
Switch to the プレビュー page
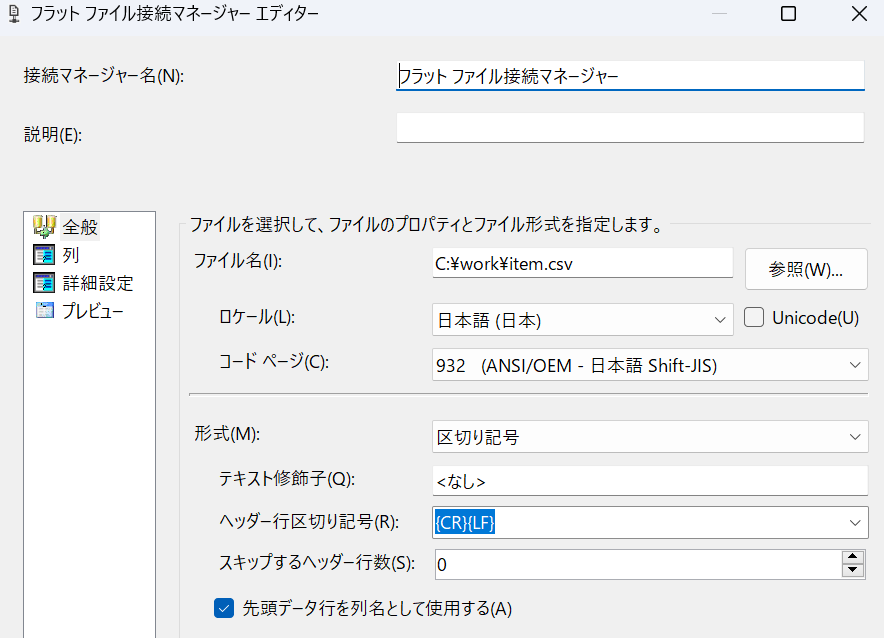coord(92,311)
